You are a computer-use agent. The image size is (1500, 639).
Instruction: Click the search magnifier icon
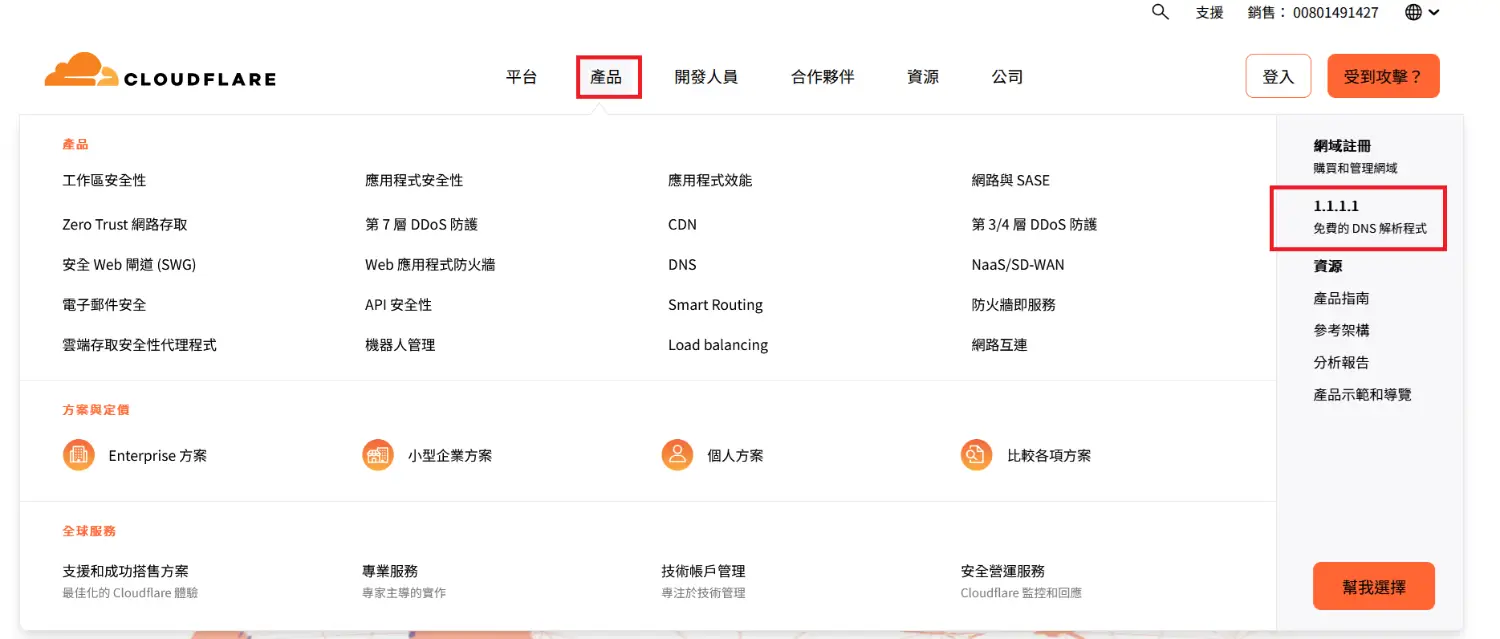coord(1160,13)
